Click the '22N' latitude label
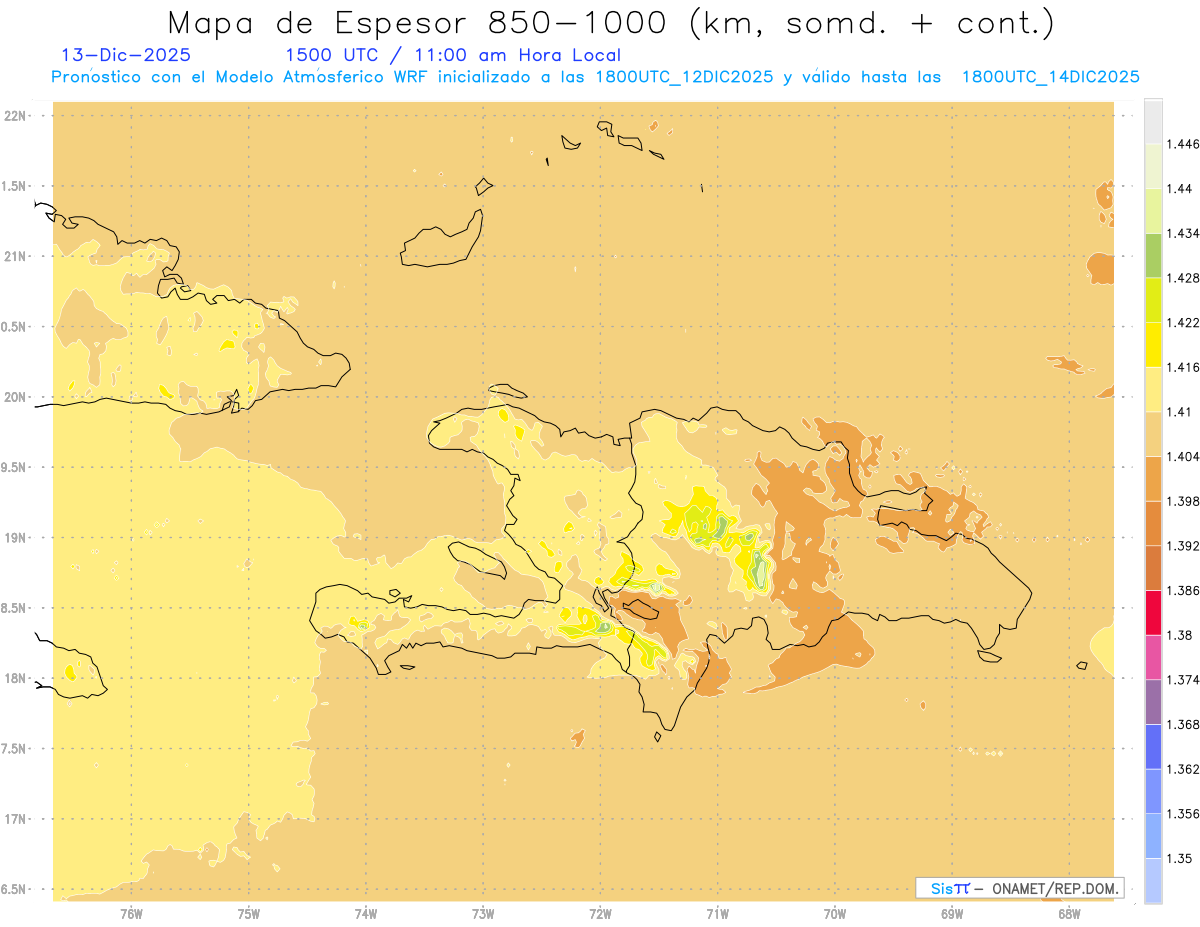Viewport: 1200px width, 927px height. 15,116
